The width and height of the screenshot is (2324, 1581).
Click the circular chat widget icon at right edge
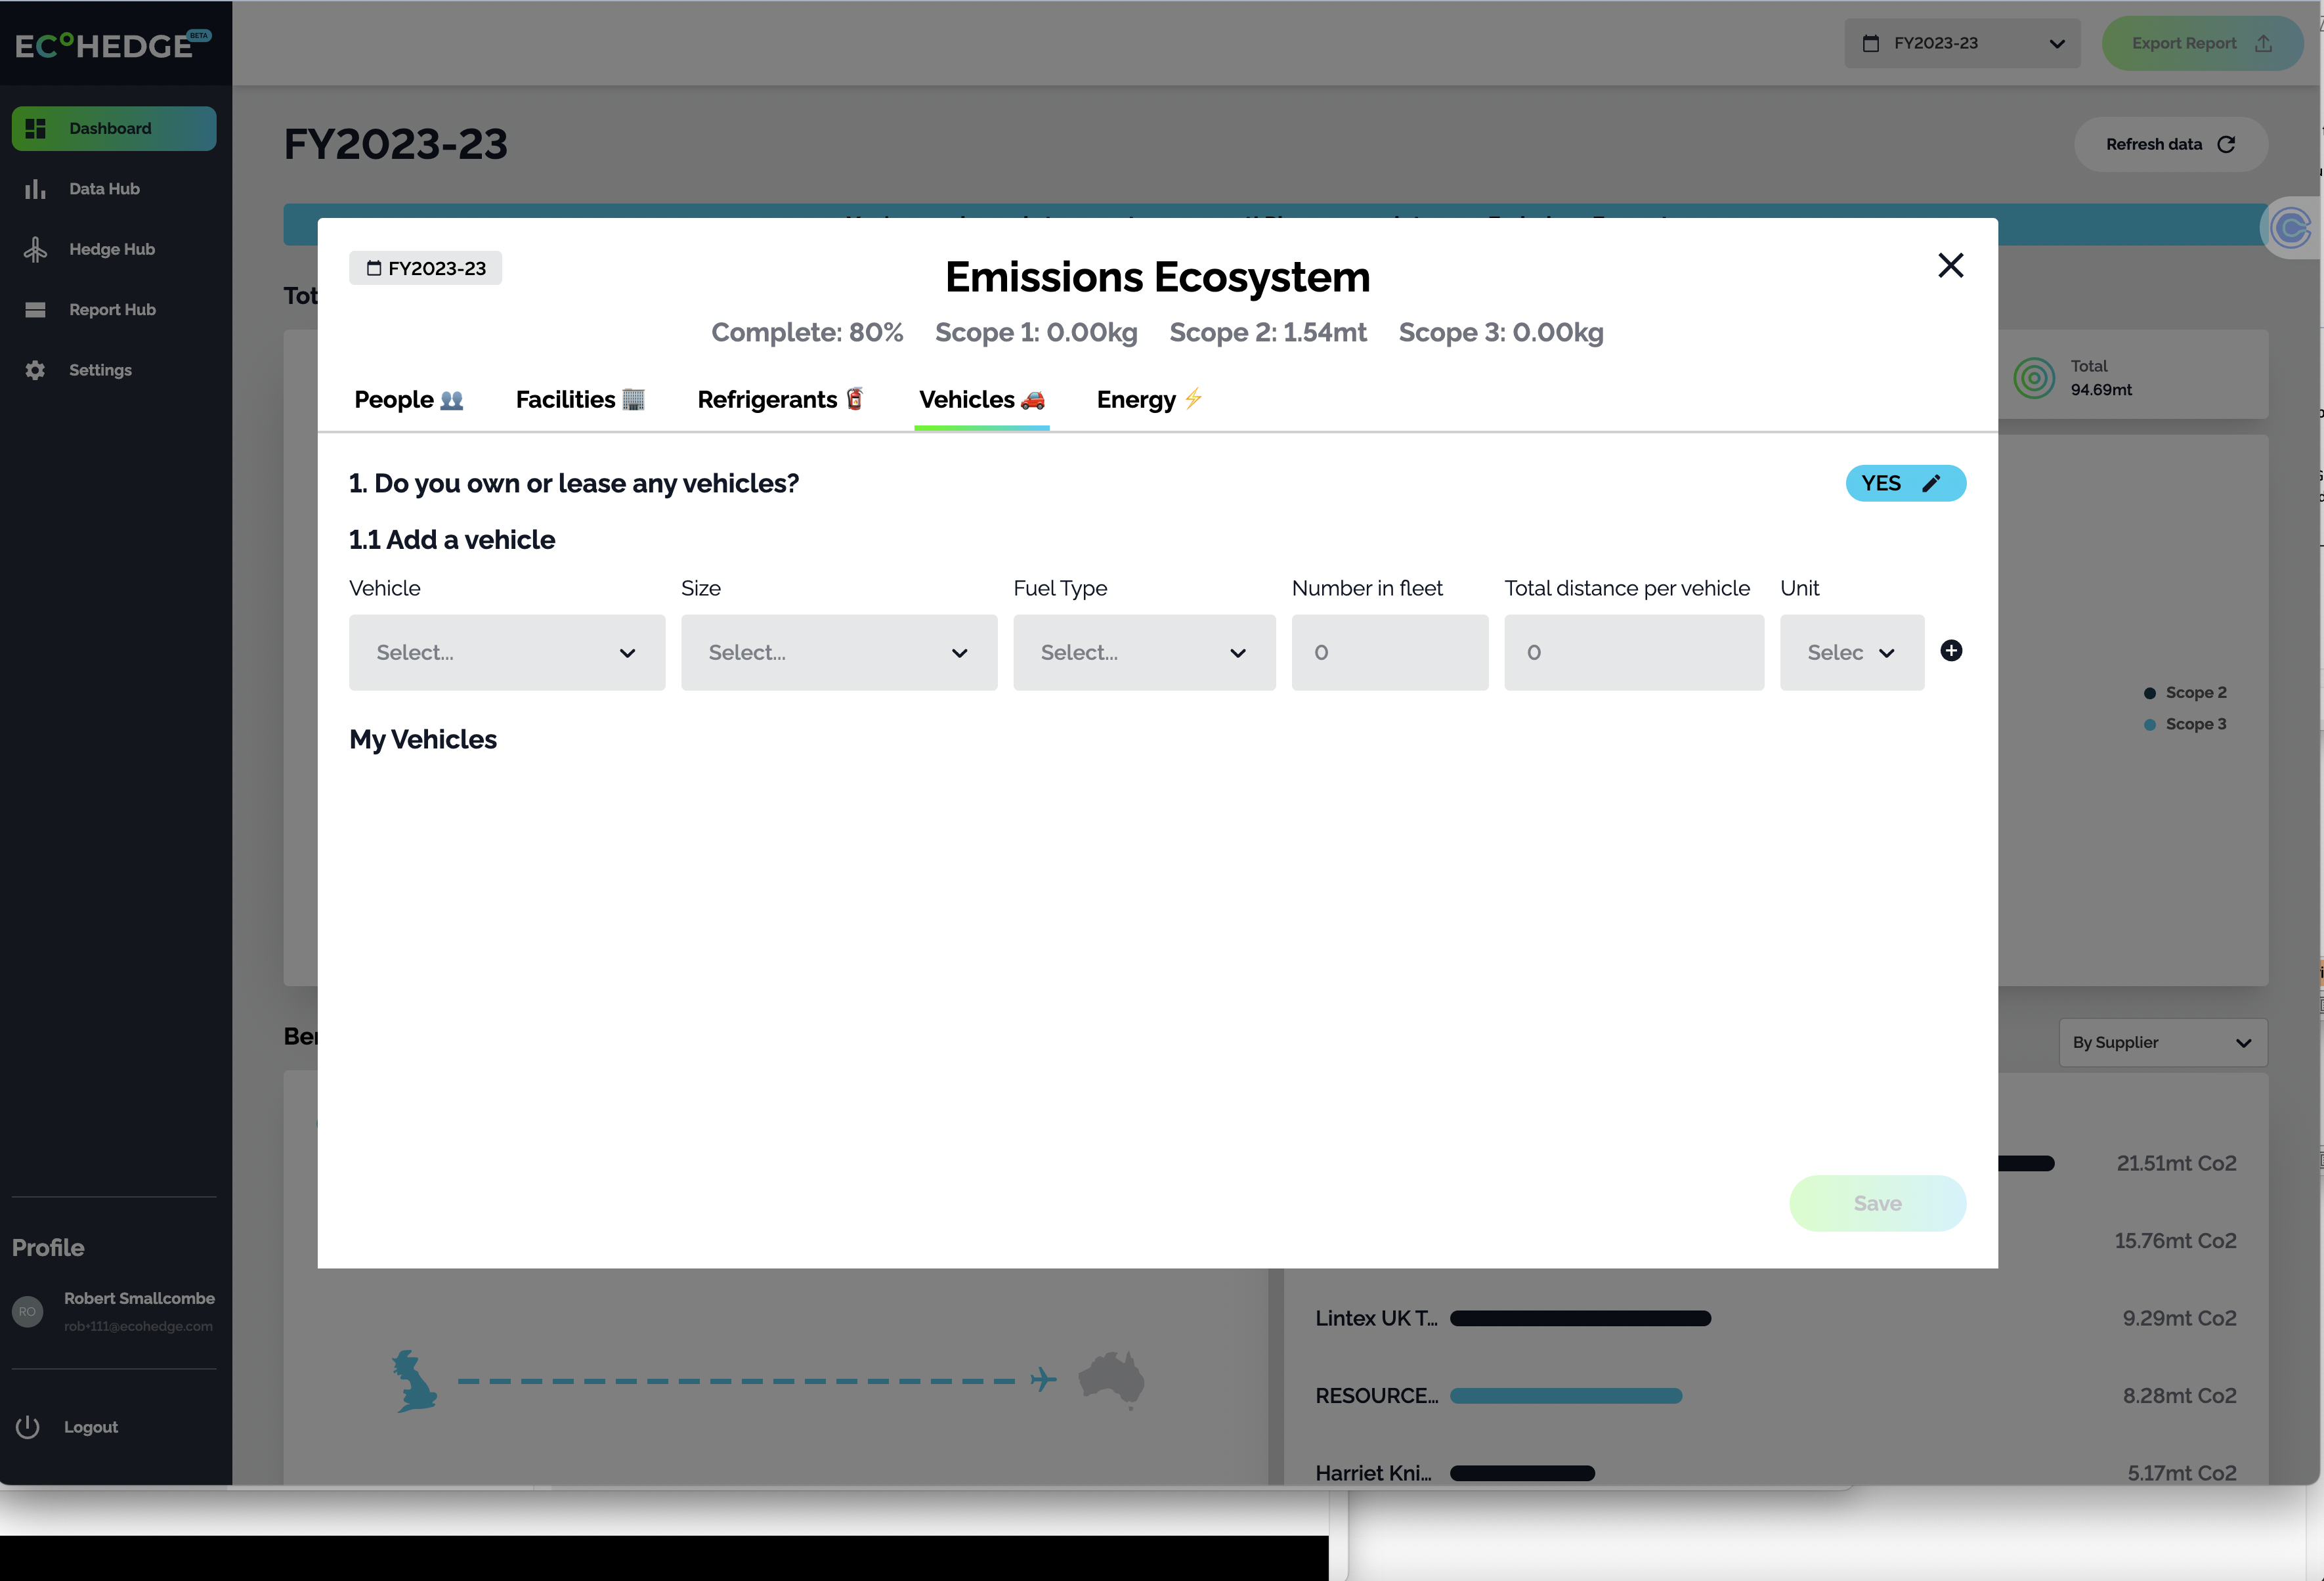point(2291,228)
